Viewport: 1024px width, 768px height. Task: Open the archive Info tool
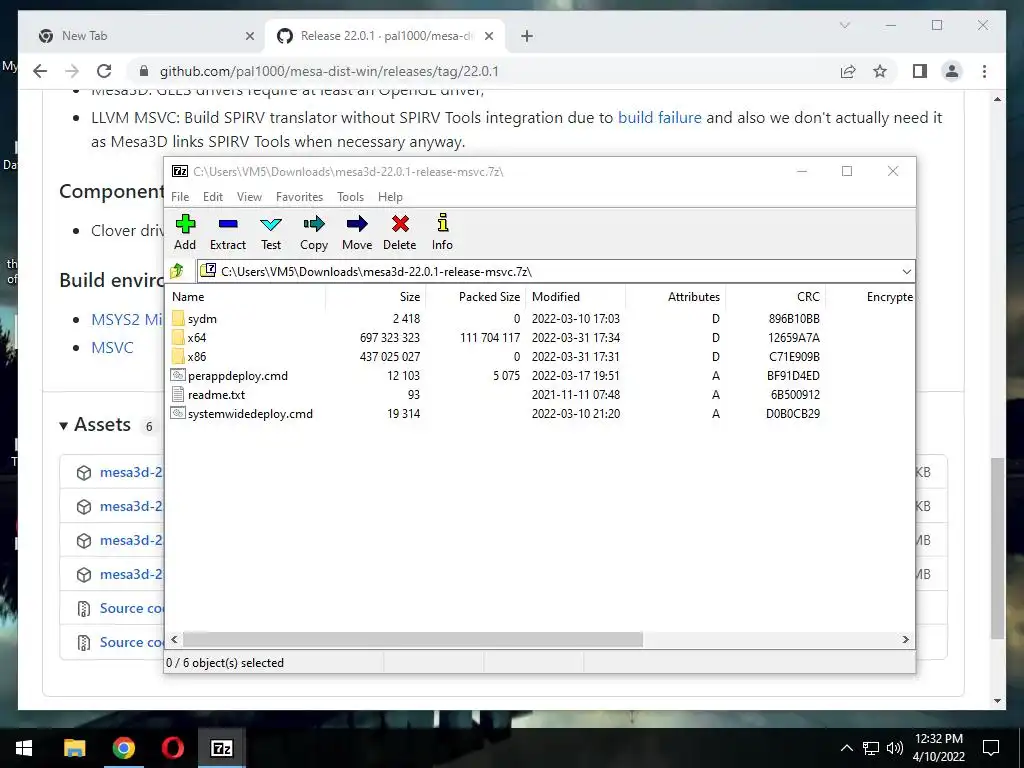coord(443,223)
